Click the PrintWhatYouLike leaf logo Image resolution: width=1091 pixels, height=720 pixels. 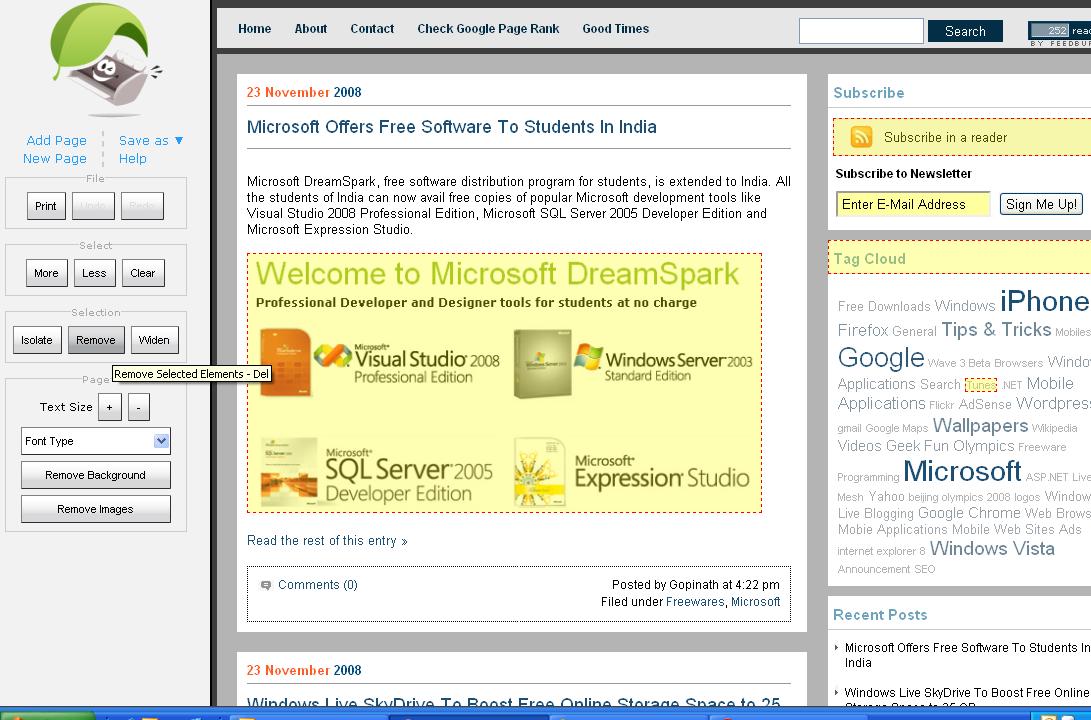pos(102,59)
